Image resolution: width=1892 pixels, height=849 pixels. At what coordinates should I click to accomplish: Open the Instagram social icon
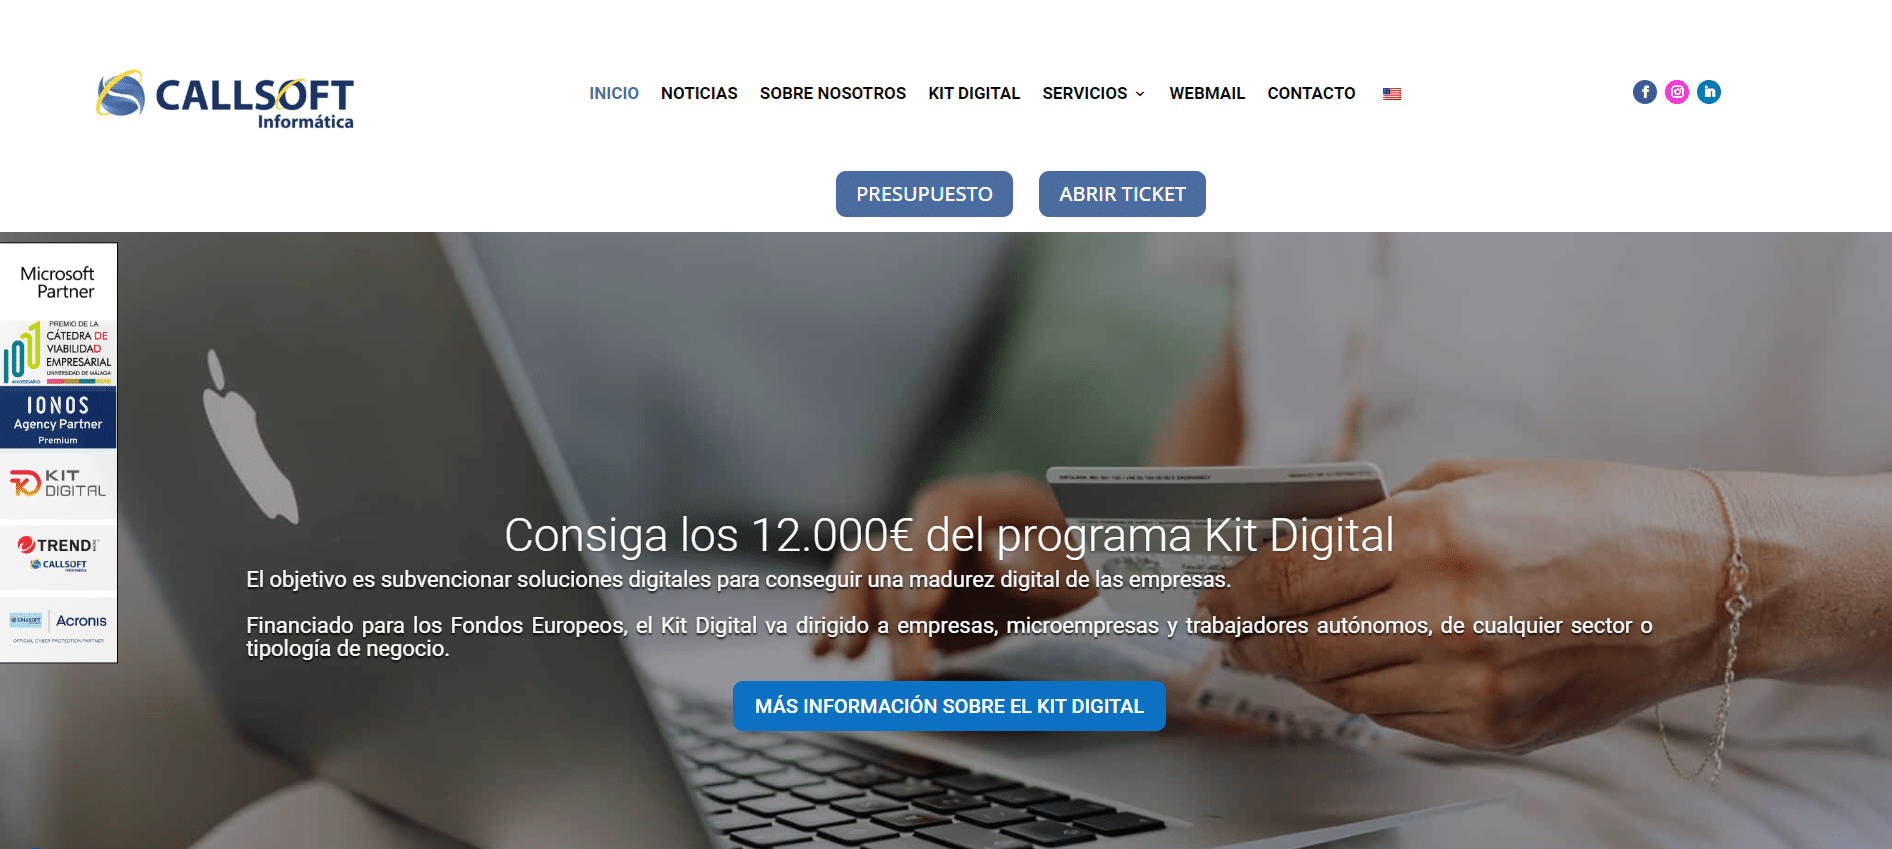coord(1677,92)
